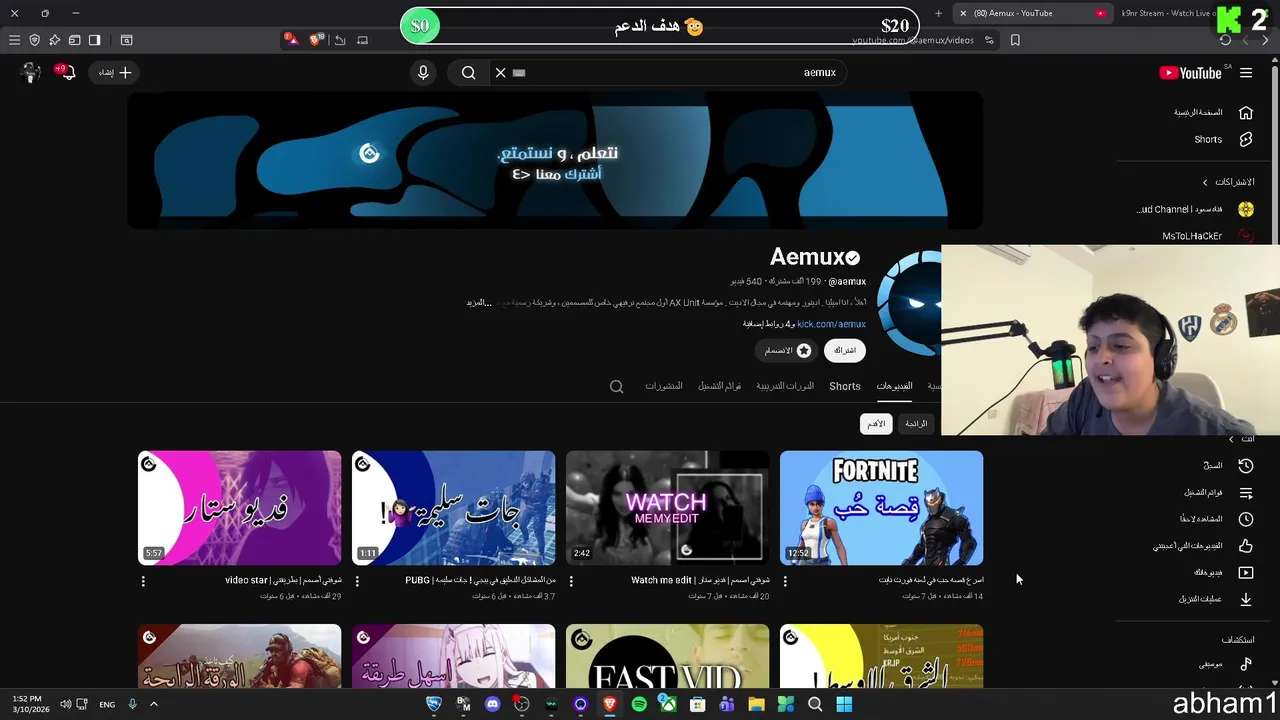This screenshot has width=1280, height=720.
Task: Open the site settings tune icon
Action: pyautogui.click(x=989, y=40)
